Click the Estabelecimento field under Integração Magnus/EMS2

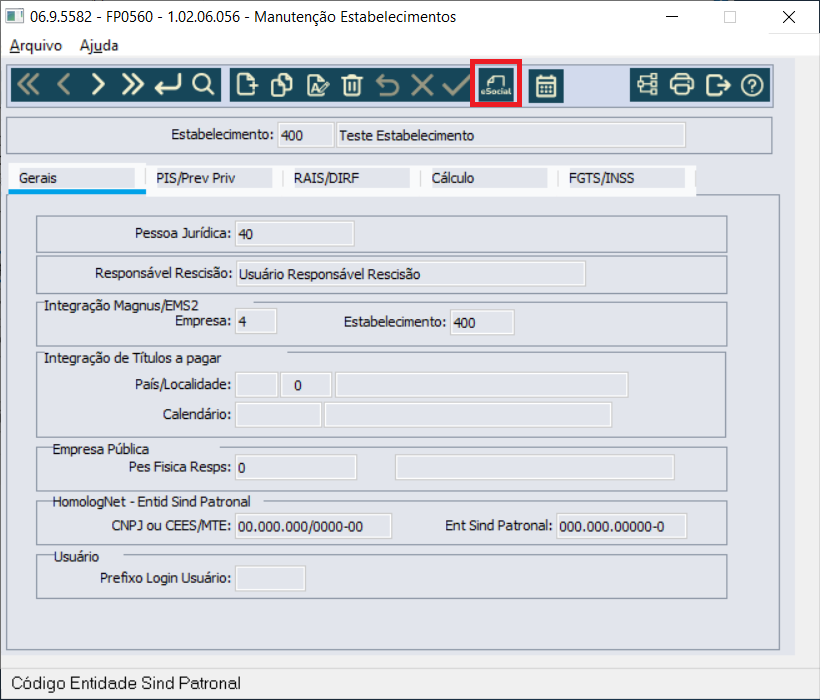482,322
